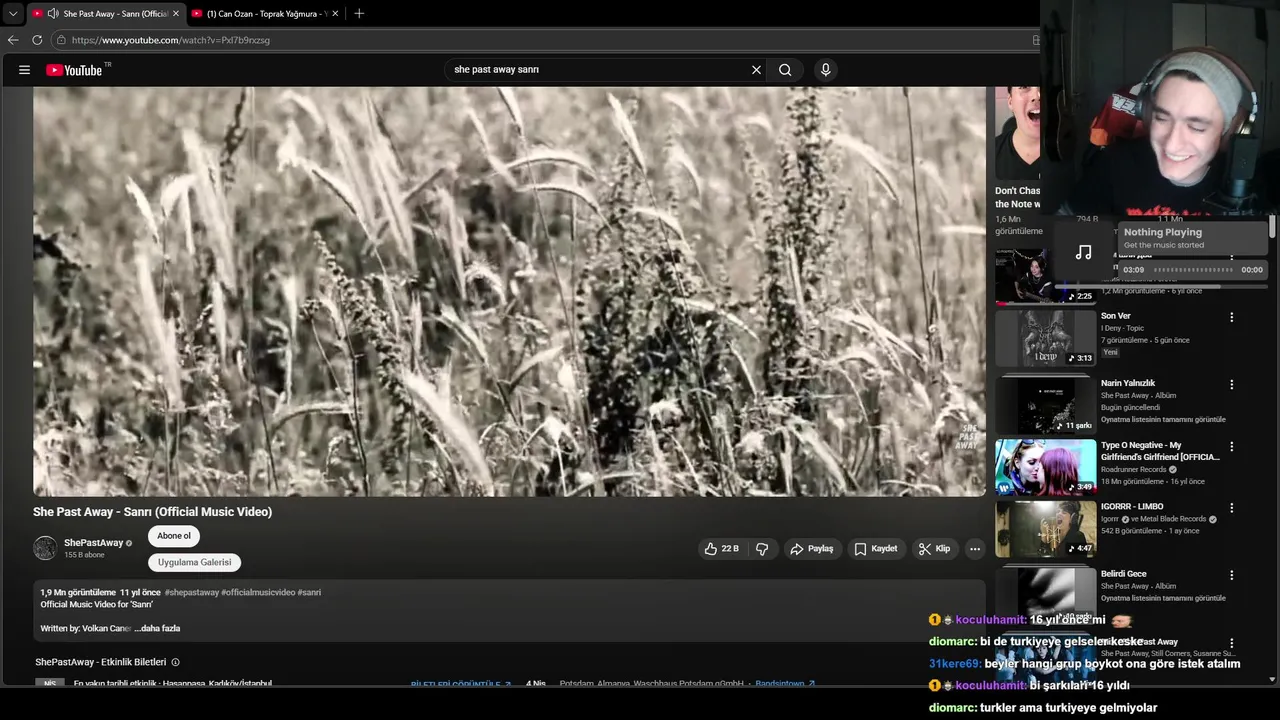The height and width of the screenshot is (720, 1280).
Task: Open the Roadrunner Records channel name
Action: (x=1134, y=470)
